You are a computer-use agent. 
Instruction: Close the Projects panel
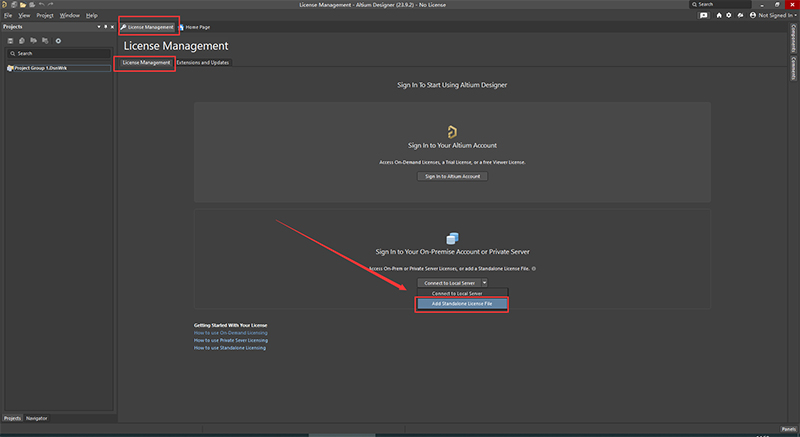(x=112, y=27)
